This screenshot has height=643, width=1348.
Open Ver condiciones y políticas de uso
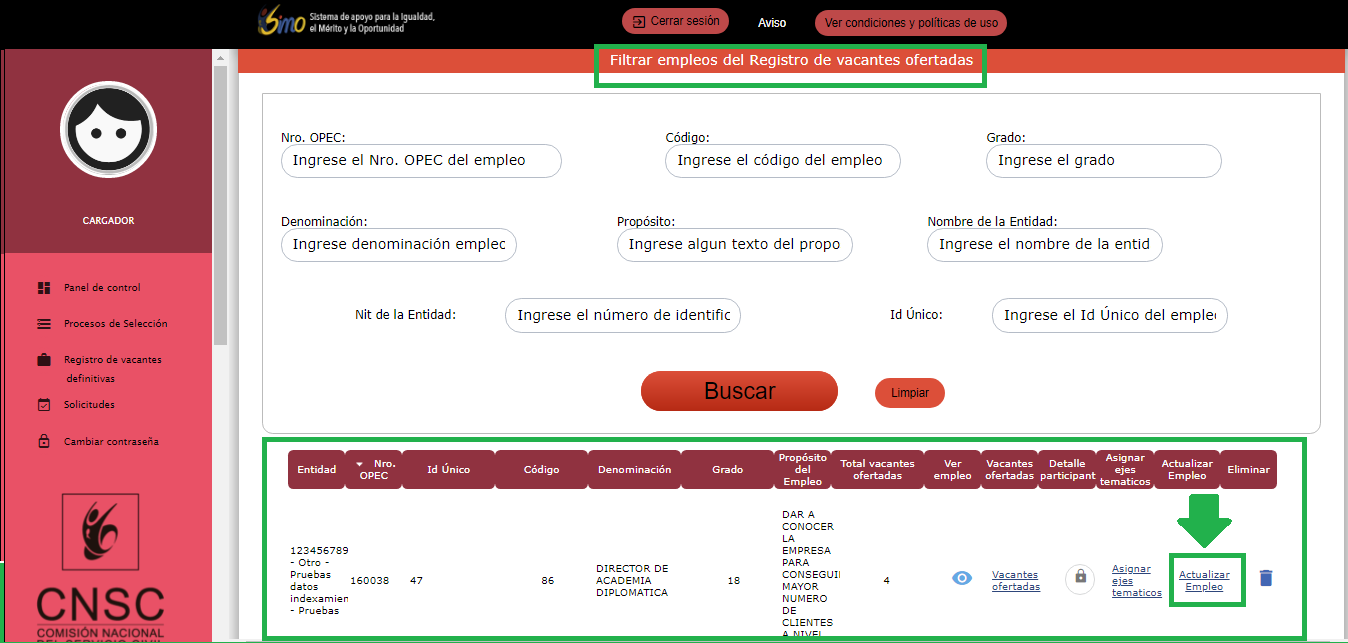coord(910,23)
